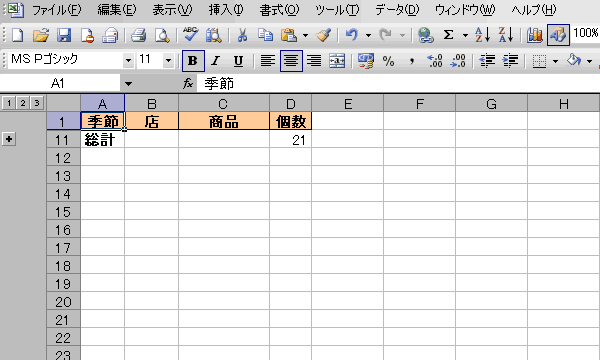This screenshot has width=600, height=360.
Task: Insert hyperlink with the globe icon
Action: coord(425,35)
